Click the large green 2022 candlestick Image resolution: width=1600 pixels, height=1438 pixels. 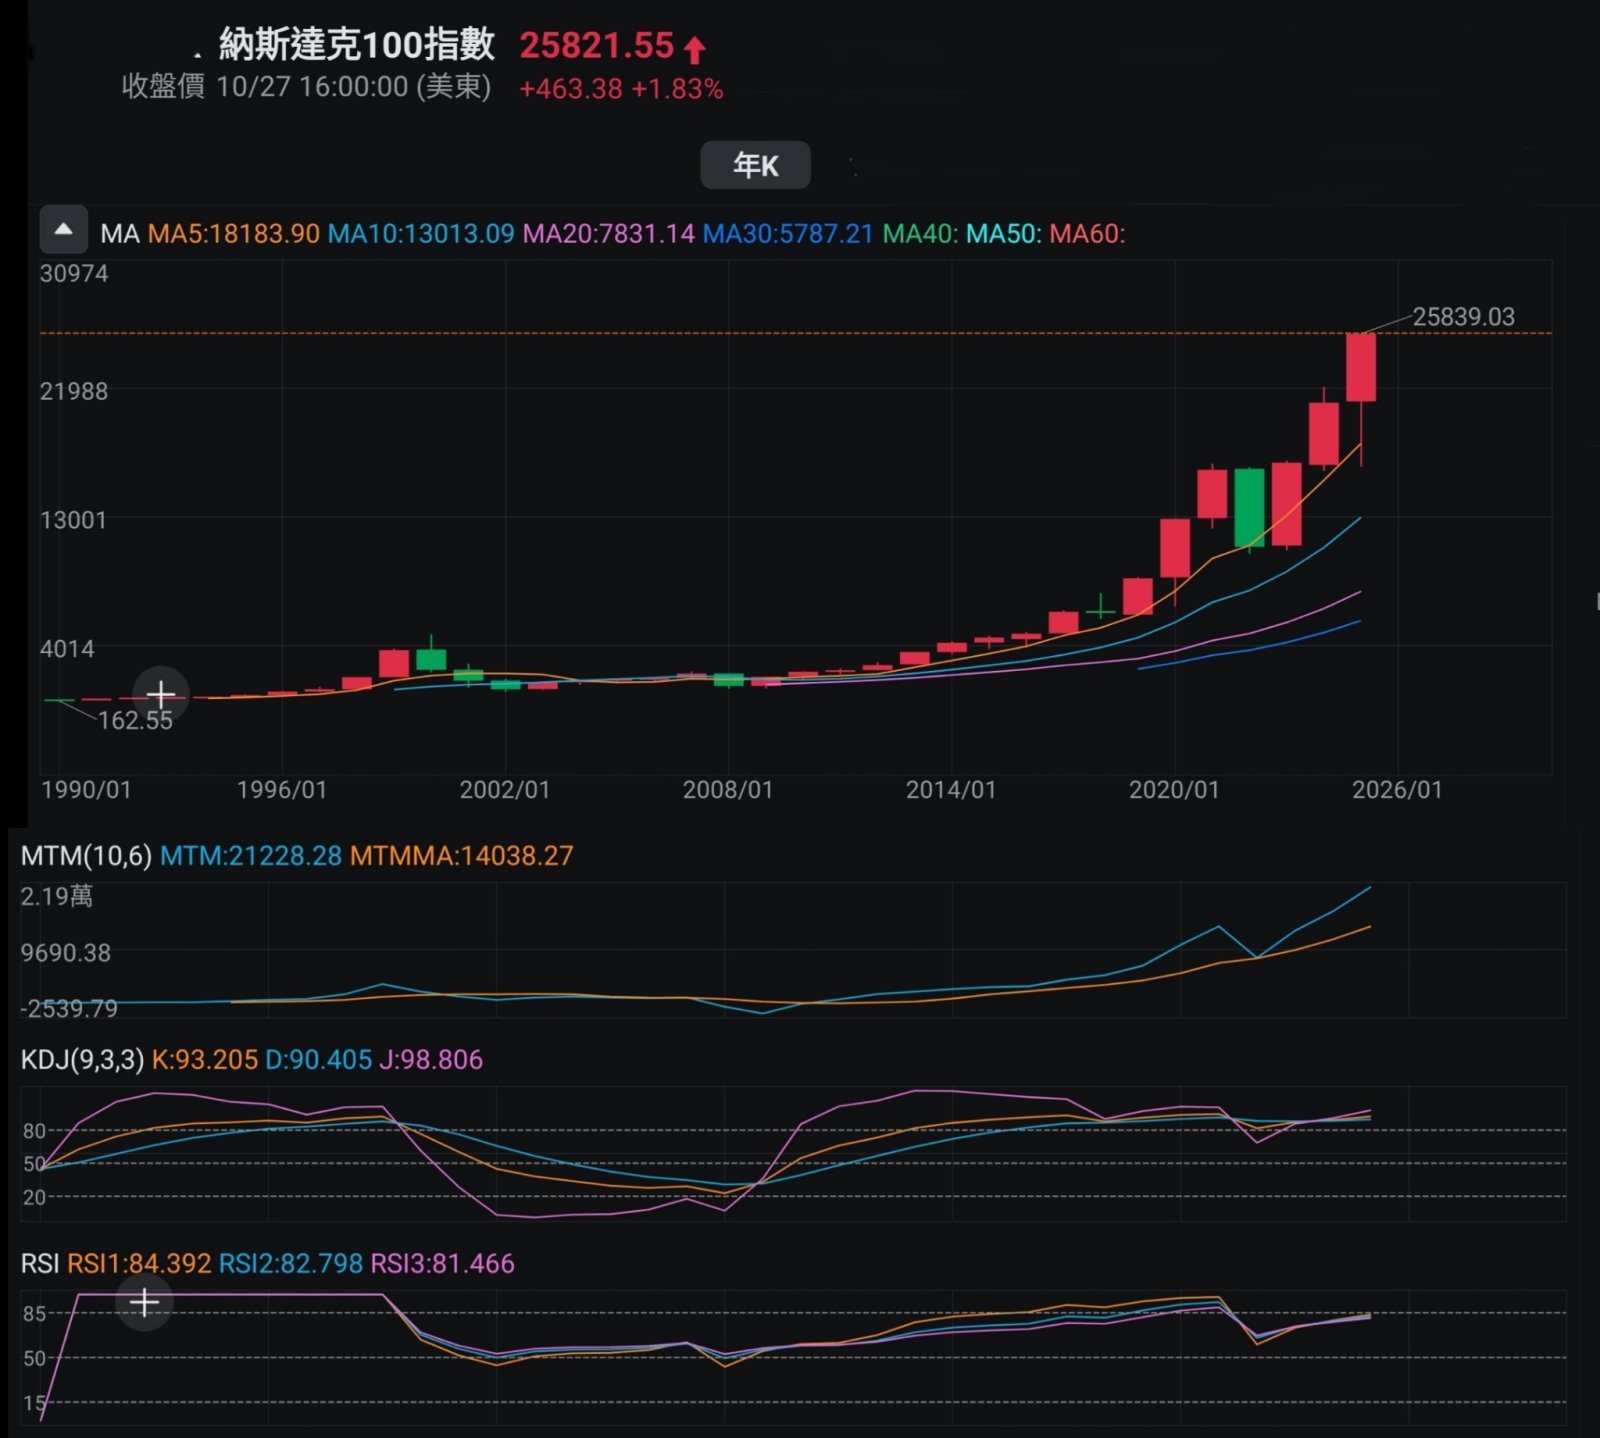click(1249, 507)
